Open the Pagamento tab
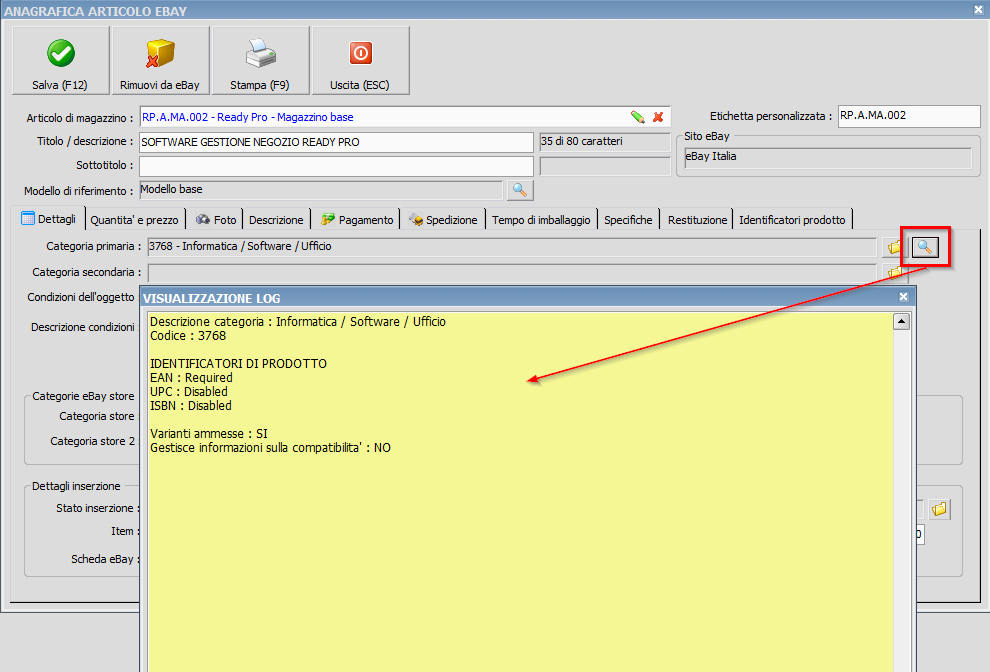This screenshot has width=990, height=672. click(357, 220)
